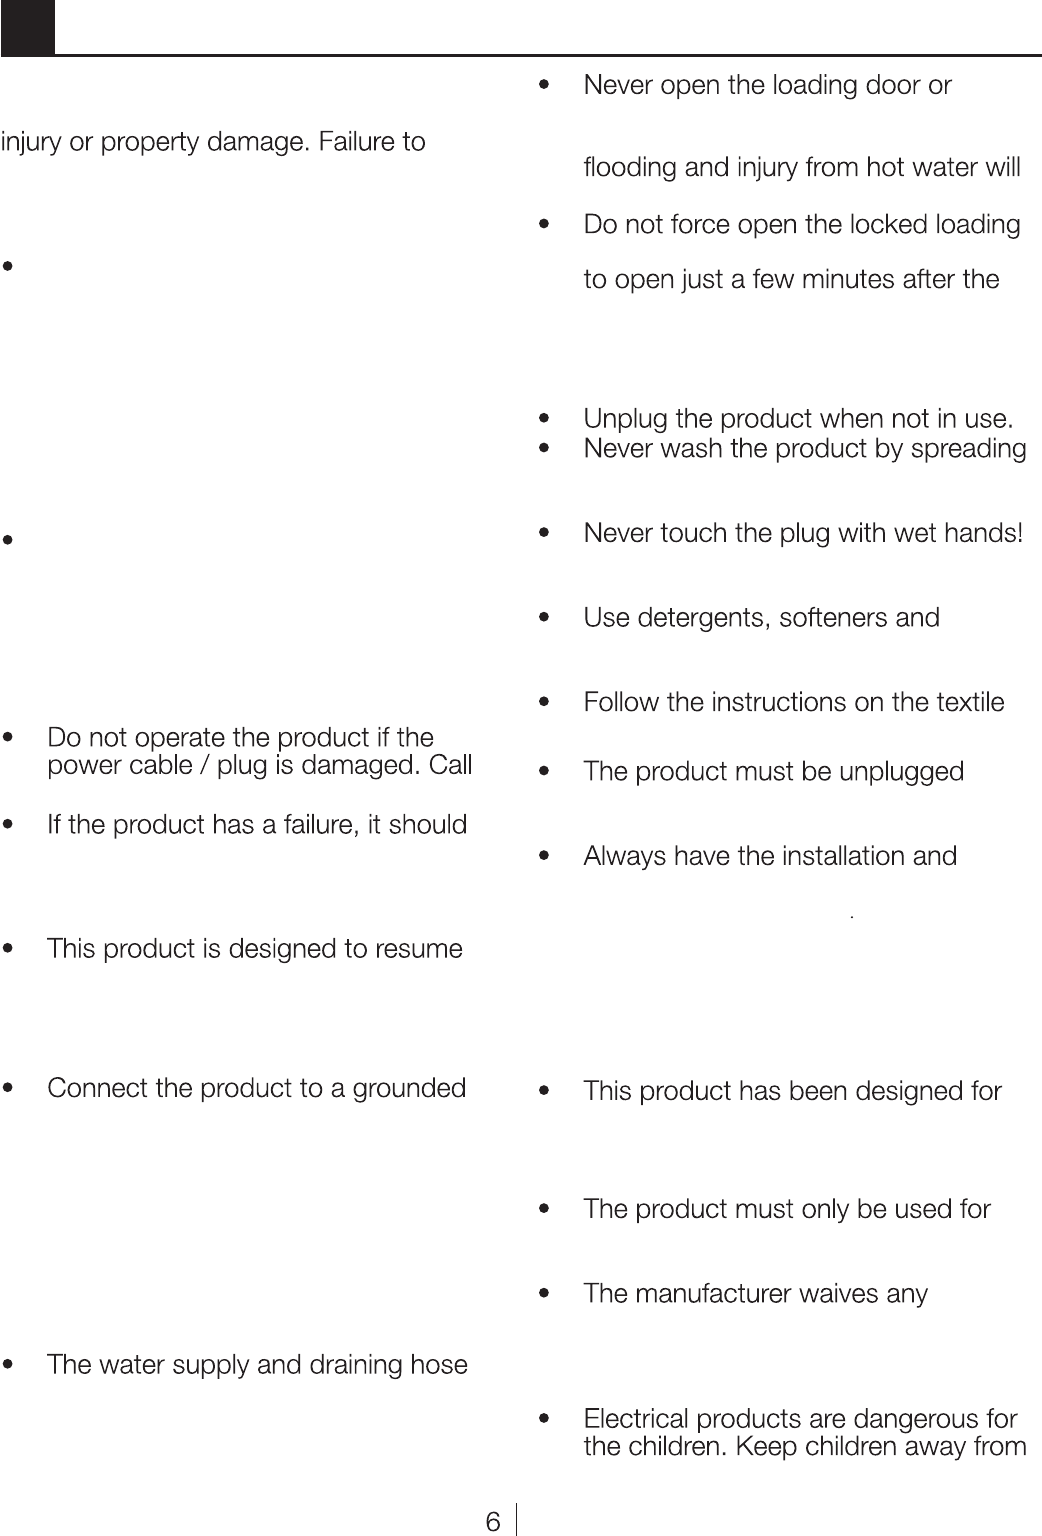Click "The water supply and draining hose" text
This screenshot has height=1536, width=1042.
click(257, 1365)
